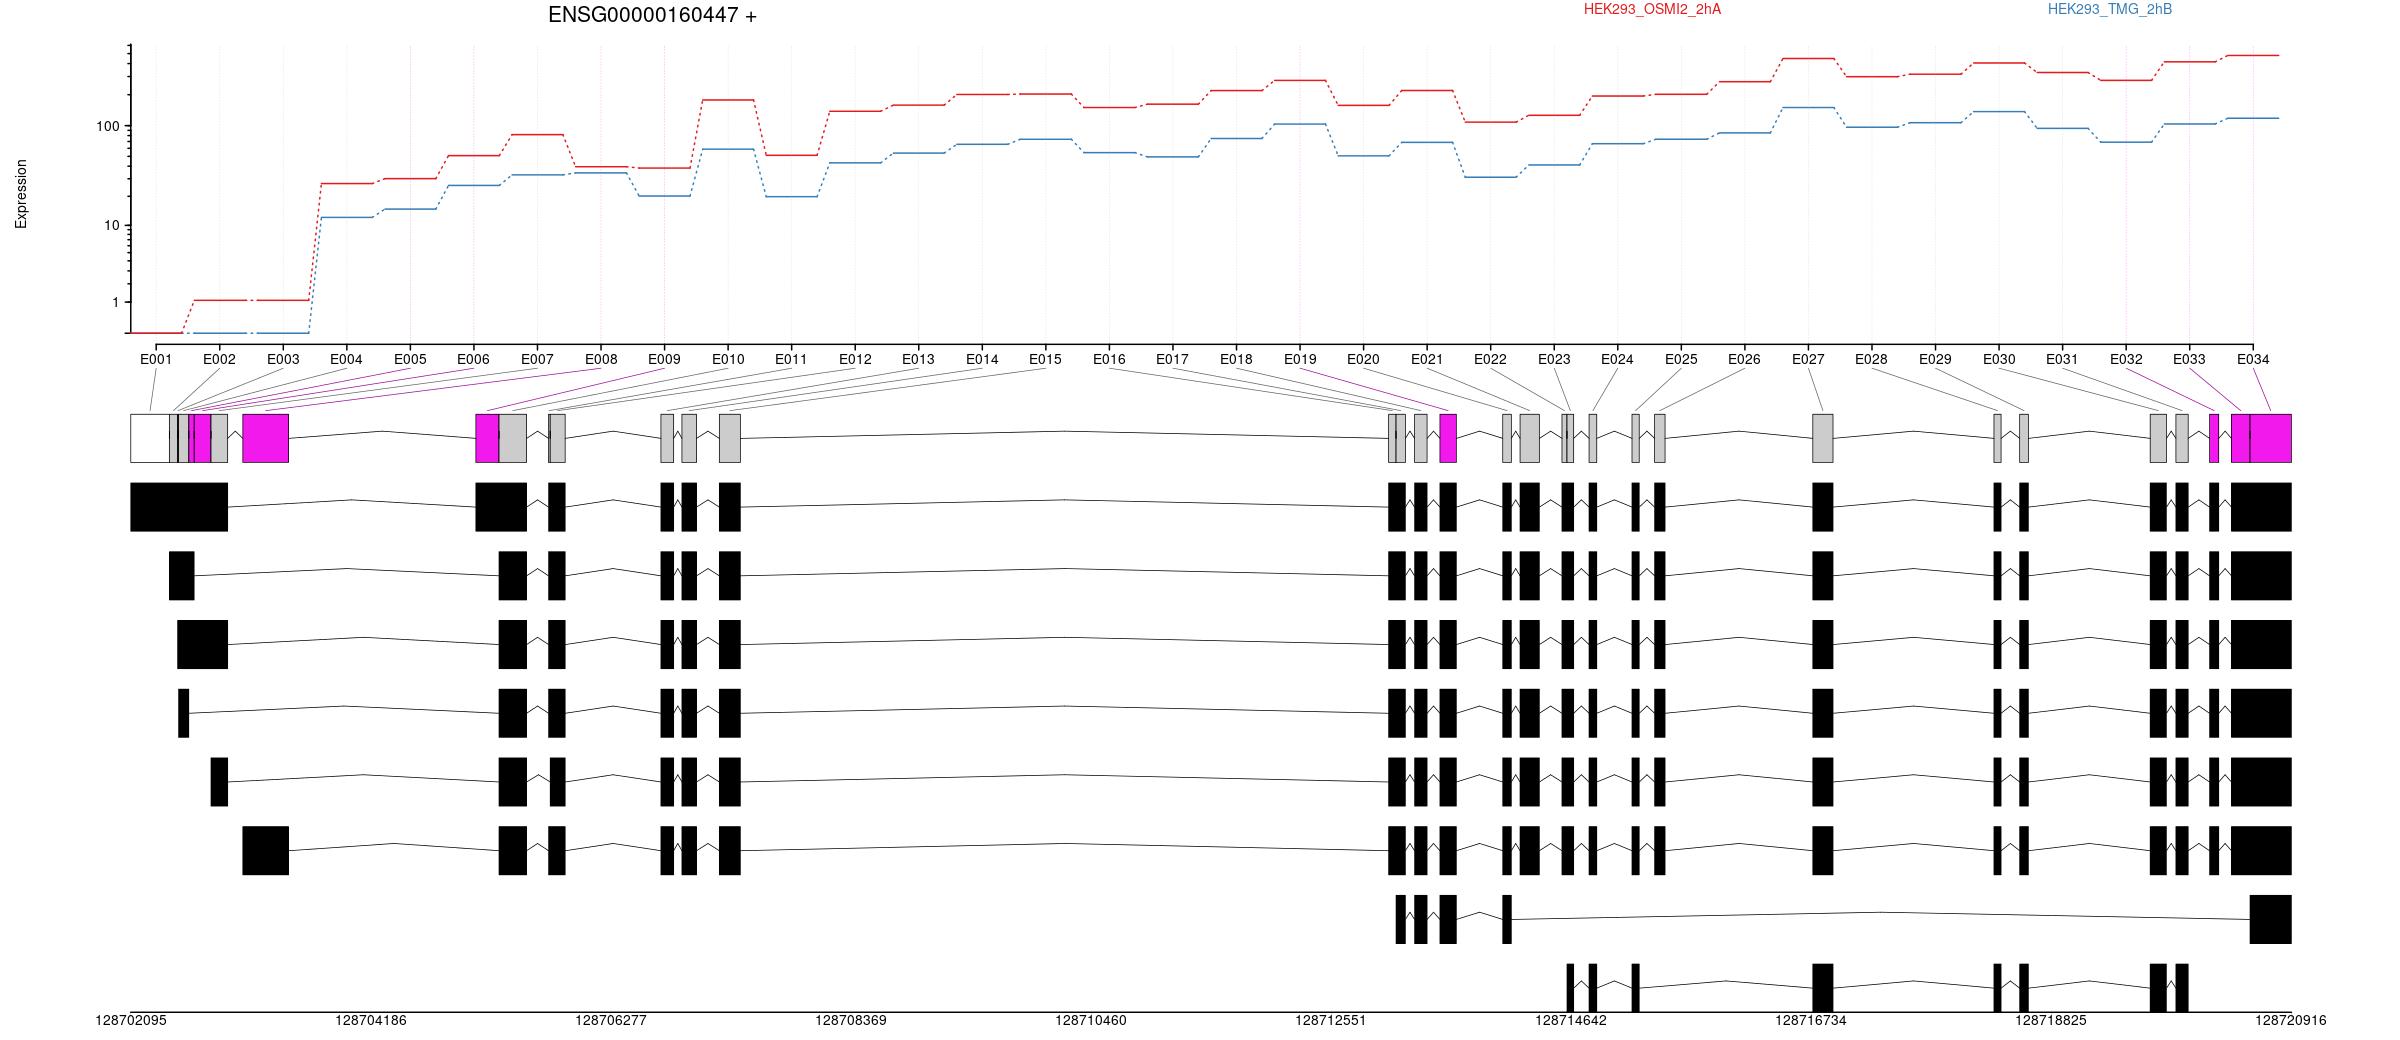Select exon bin label E033
The height and width of the screenshot is (1040, 2400).
pos(2189,359)
